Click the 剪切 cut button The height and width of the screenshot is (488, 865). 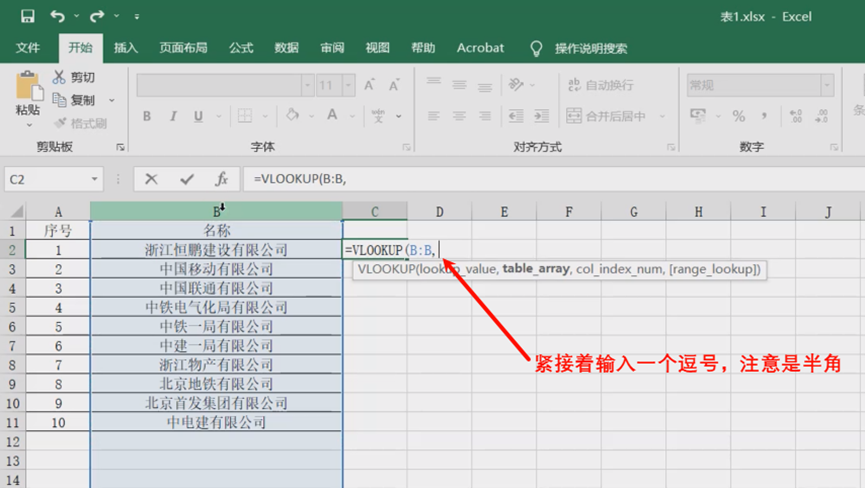tap(74, 77)
